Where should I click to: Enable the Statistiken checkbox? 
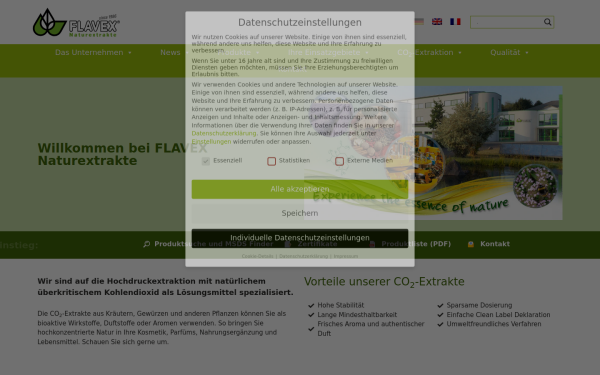click(272, 161)
